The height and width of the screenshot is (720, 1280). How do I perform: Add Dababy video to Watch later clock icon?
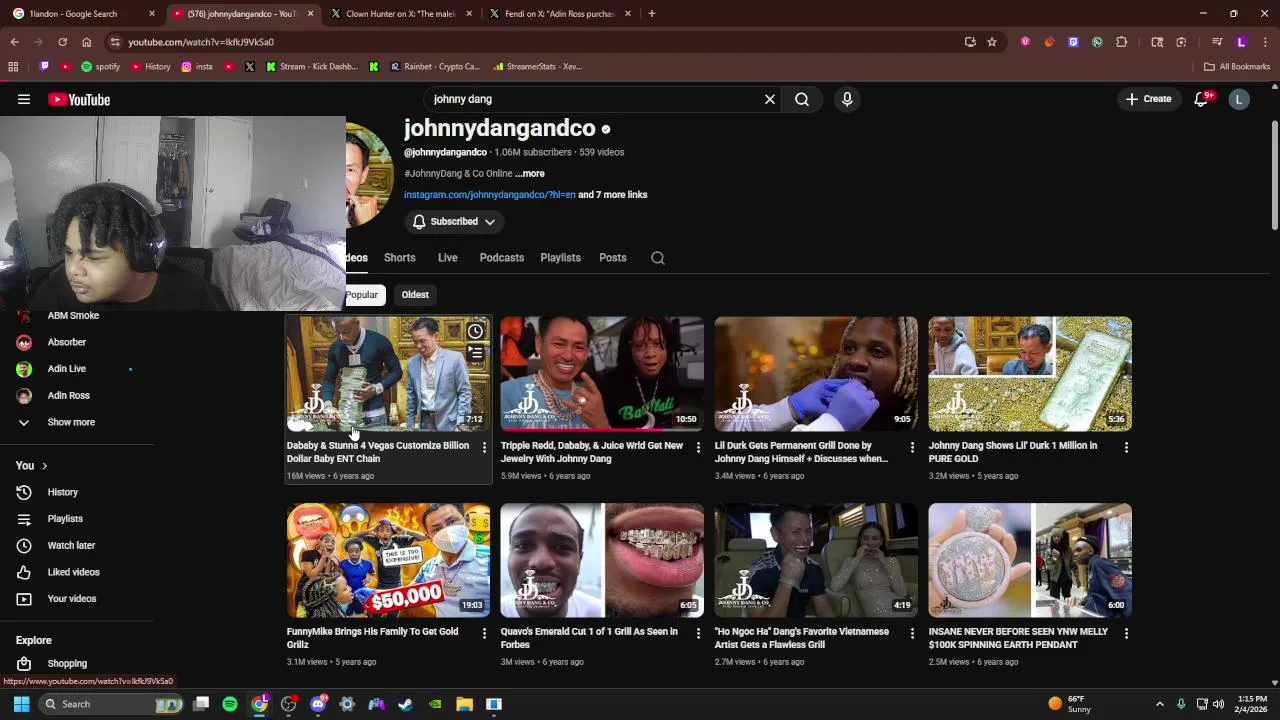click(476, 331)
